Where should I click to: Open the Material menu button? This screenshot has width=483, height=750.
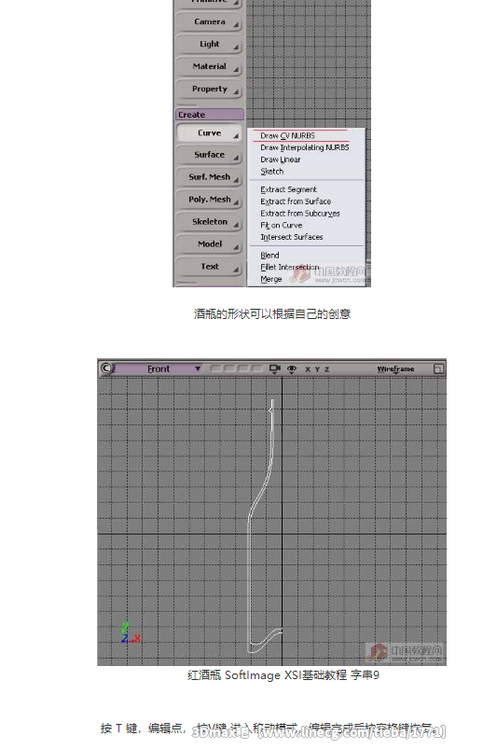tap(209, 66)
